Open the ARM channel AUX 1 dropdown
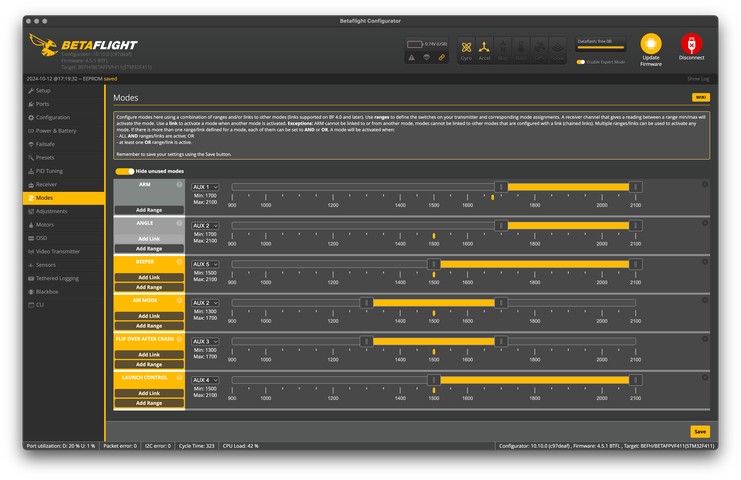 (205, 187)
